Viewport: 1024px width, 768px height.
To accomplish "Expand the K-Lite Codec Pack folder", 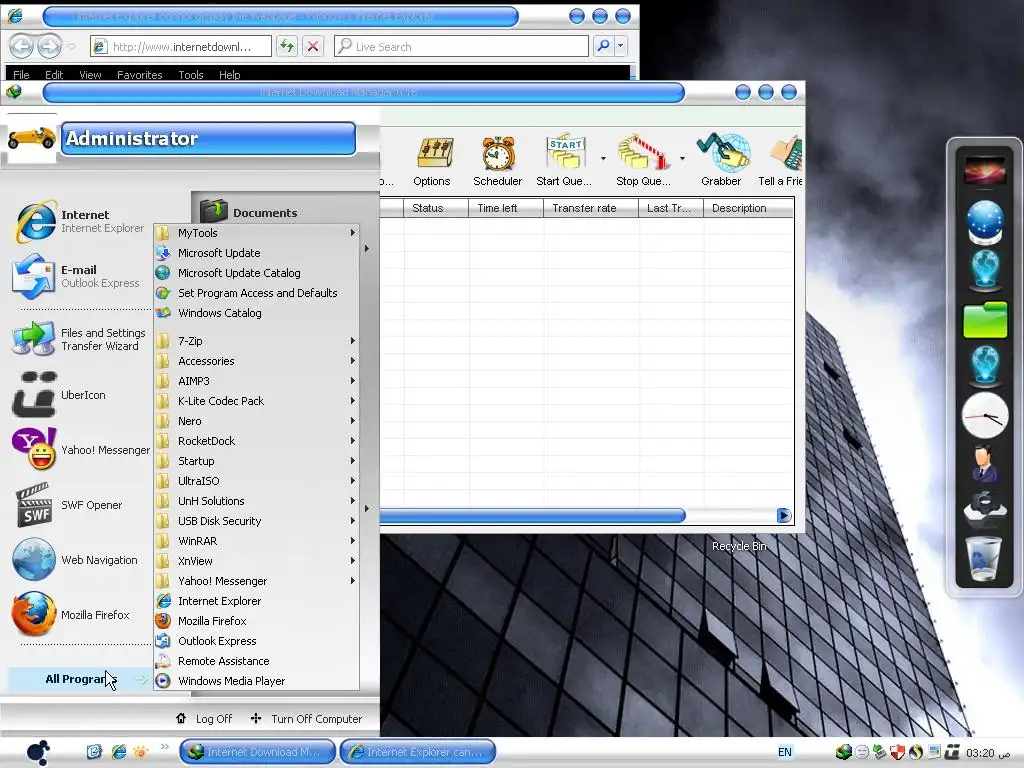I will pos(257,401).
